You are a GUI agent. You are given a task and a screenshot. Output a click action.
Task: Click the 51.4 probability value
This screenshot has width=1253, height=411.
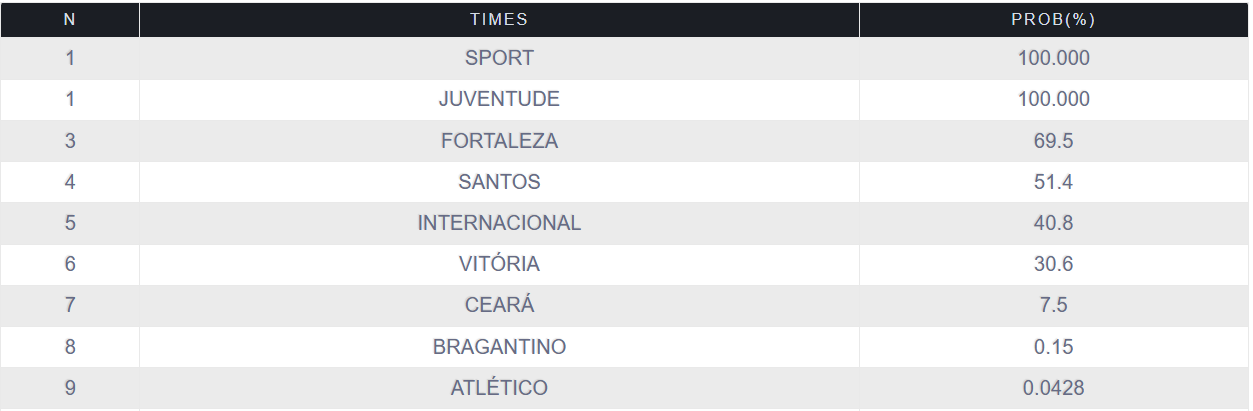1053,182
